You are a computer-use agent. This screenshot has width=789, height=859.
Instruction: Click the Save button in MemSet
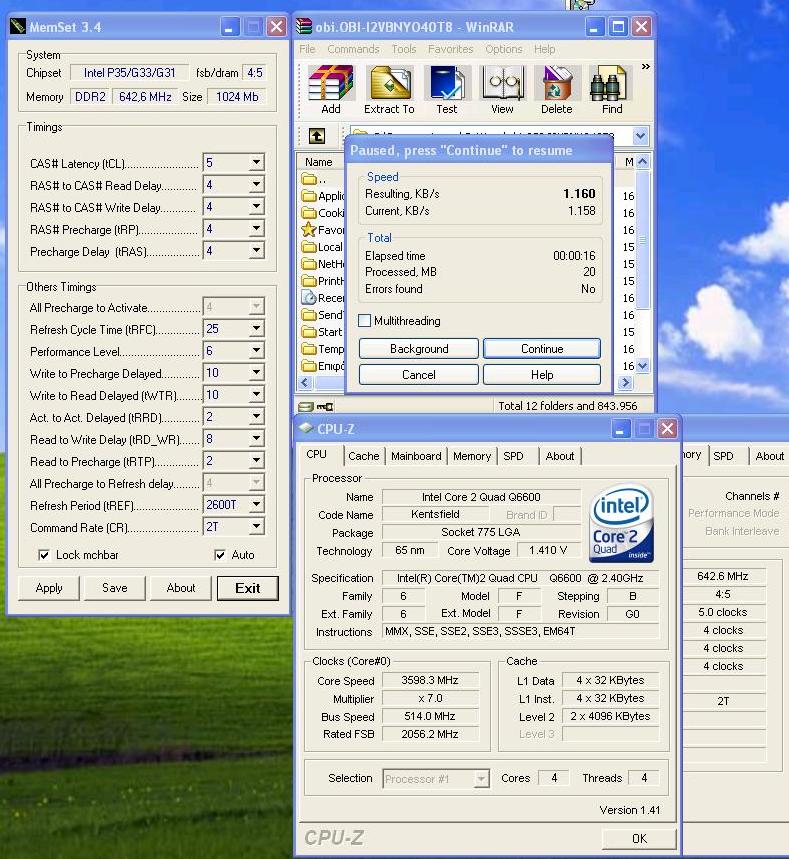click(115, 588)
